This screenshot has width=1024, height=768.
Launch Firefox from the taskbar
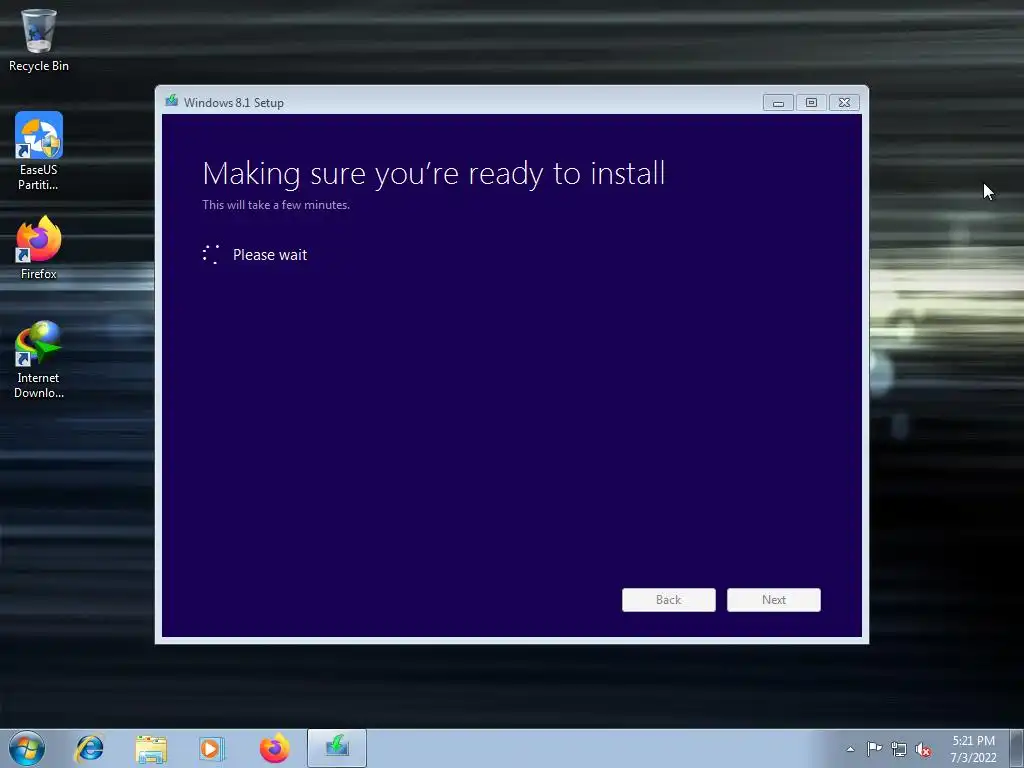(x=274, y=748)
